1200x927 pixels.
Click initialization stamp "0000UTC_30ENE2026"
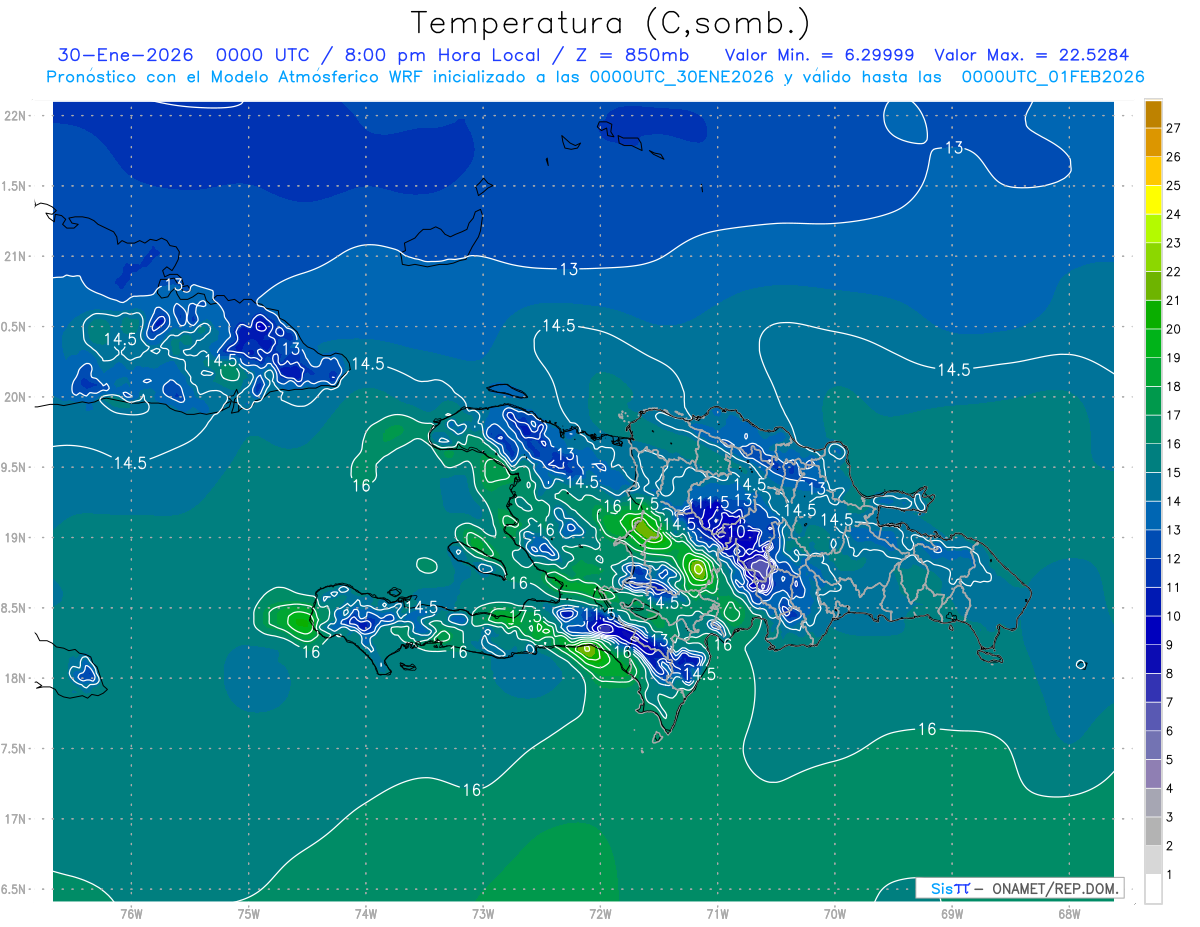coord(682,77)
